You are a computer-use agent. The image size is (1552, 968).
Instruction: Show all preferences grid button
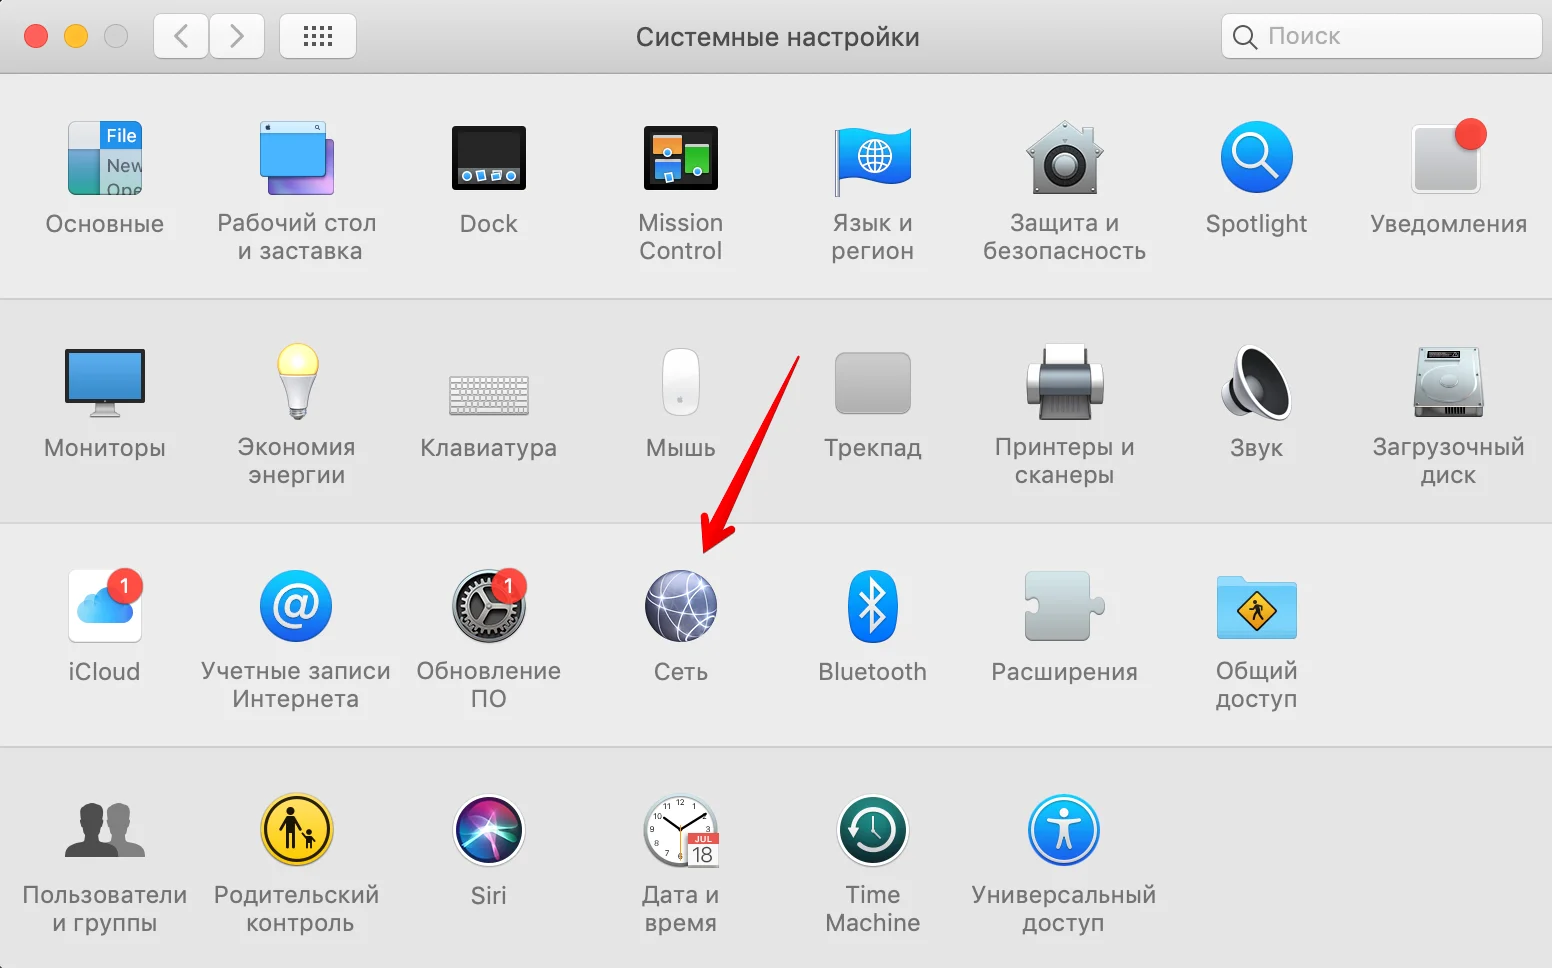[x=318, y=37]
